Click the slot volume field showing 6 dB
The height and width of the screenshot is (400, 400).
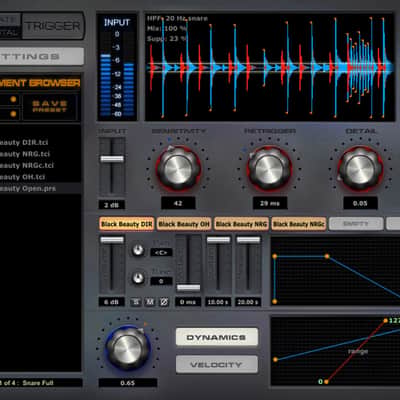click(112, 302)
